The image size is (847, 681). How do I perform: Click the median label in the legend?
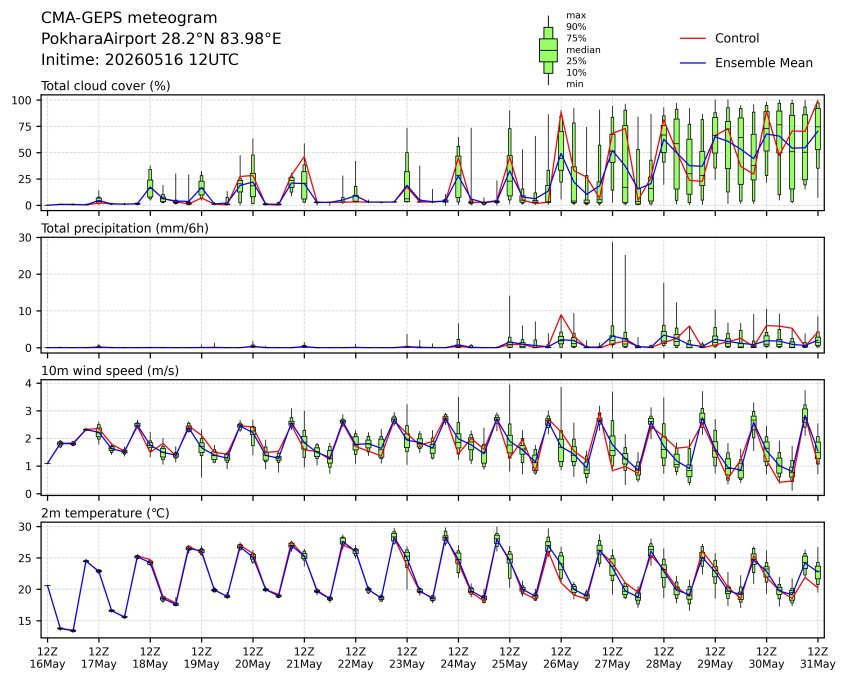583,50
